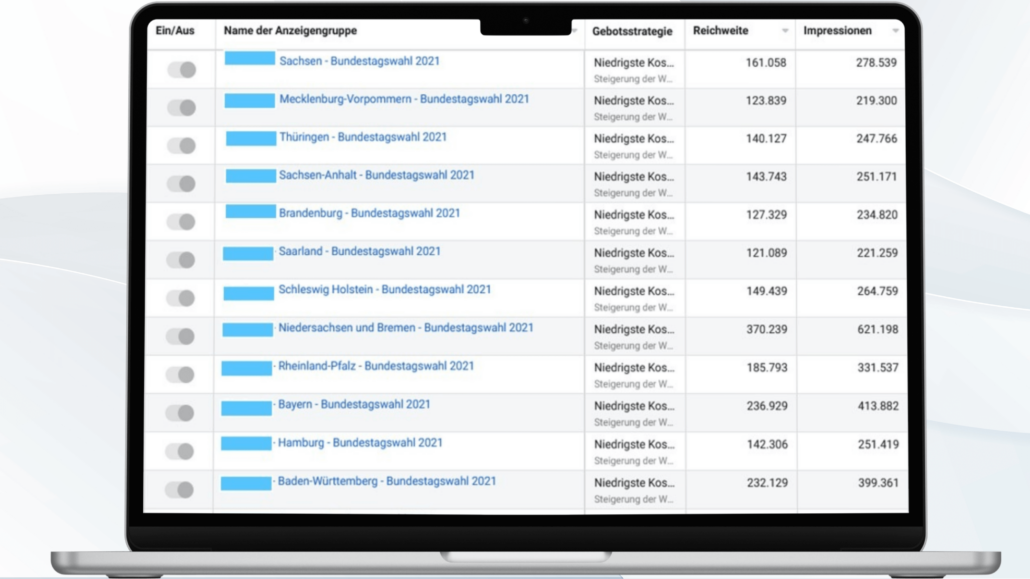Select the Niedrigste Kos... cell in the Saarland row
The height and width of the screenshot is (579, 1030).
[634, 254]
